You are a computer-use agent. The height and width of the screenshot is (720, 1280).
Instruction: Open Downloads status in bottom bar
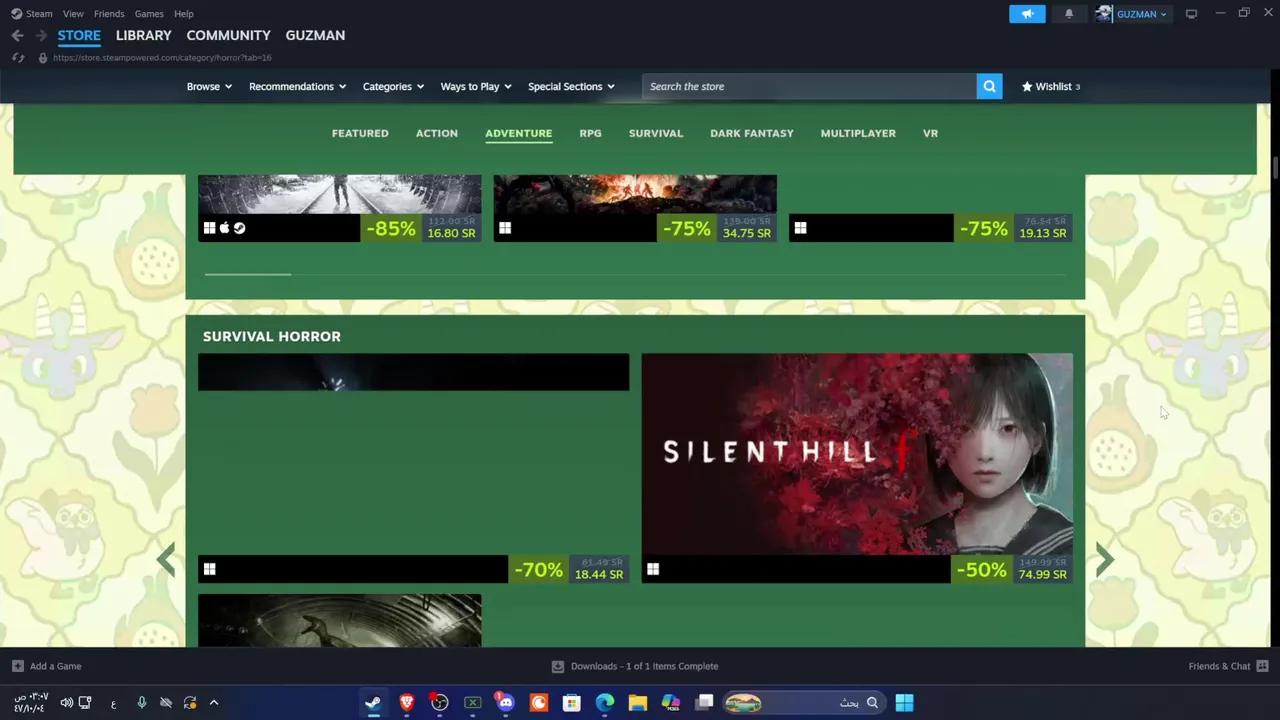pos(635,666)
